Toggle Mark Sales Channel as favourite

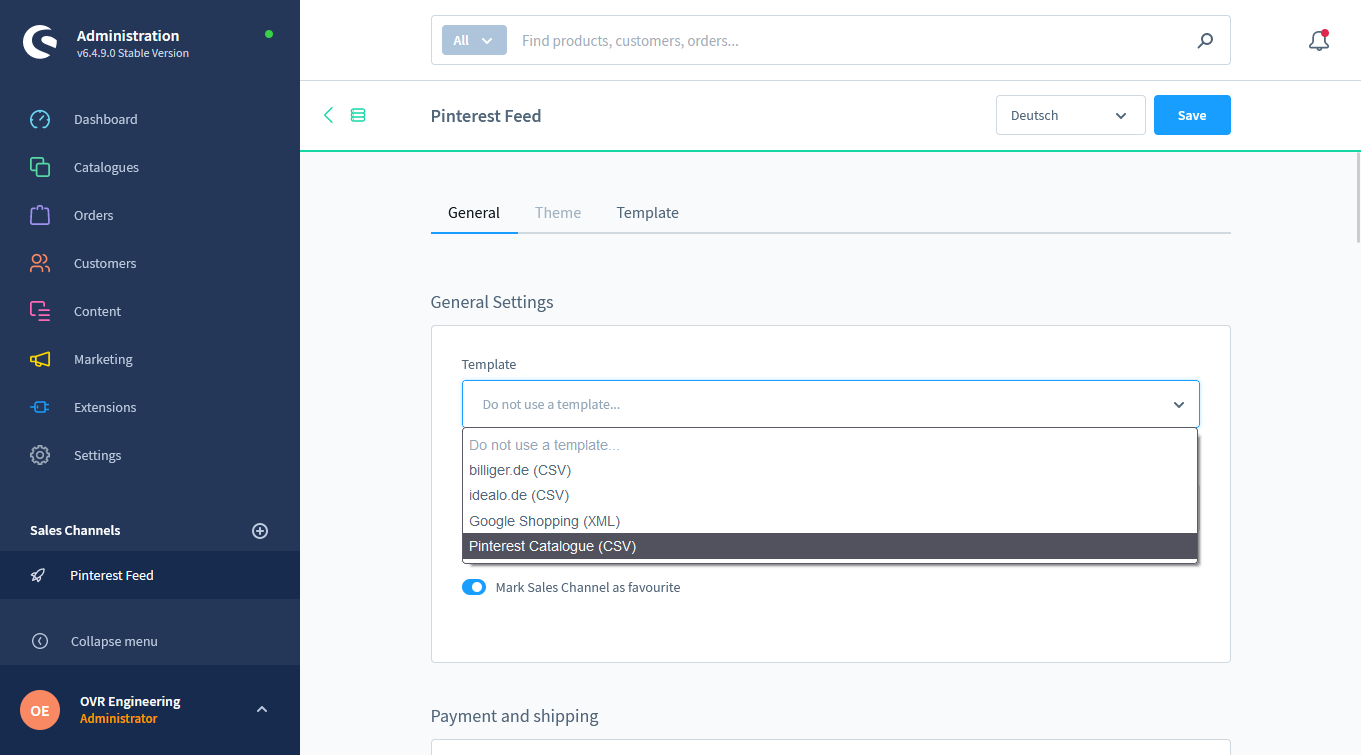[x=474, y=587]
